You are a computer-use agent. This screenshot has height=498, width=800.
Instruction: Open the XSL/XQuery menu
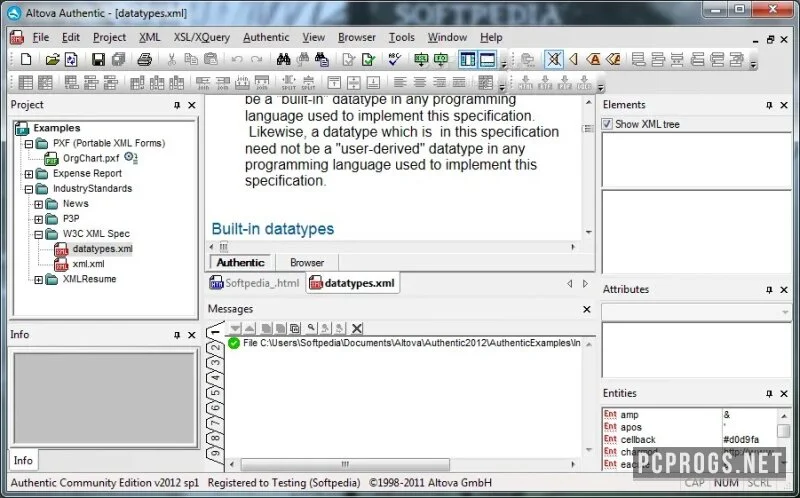point(202,37)
